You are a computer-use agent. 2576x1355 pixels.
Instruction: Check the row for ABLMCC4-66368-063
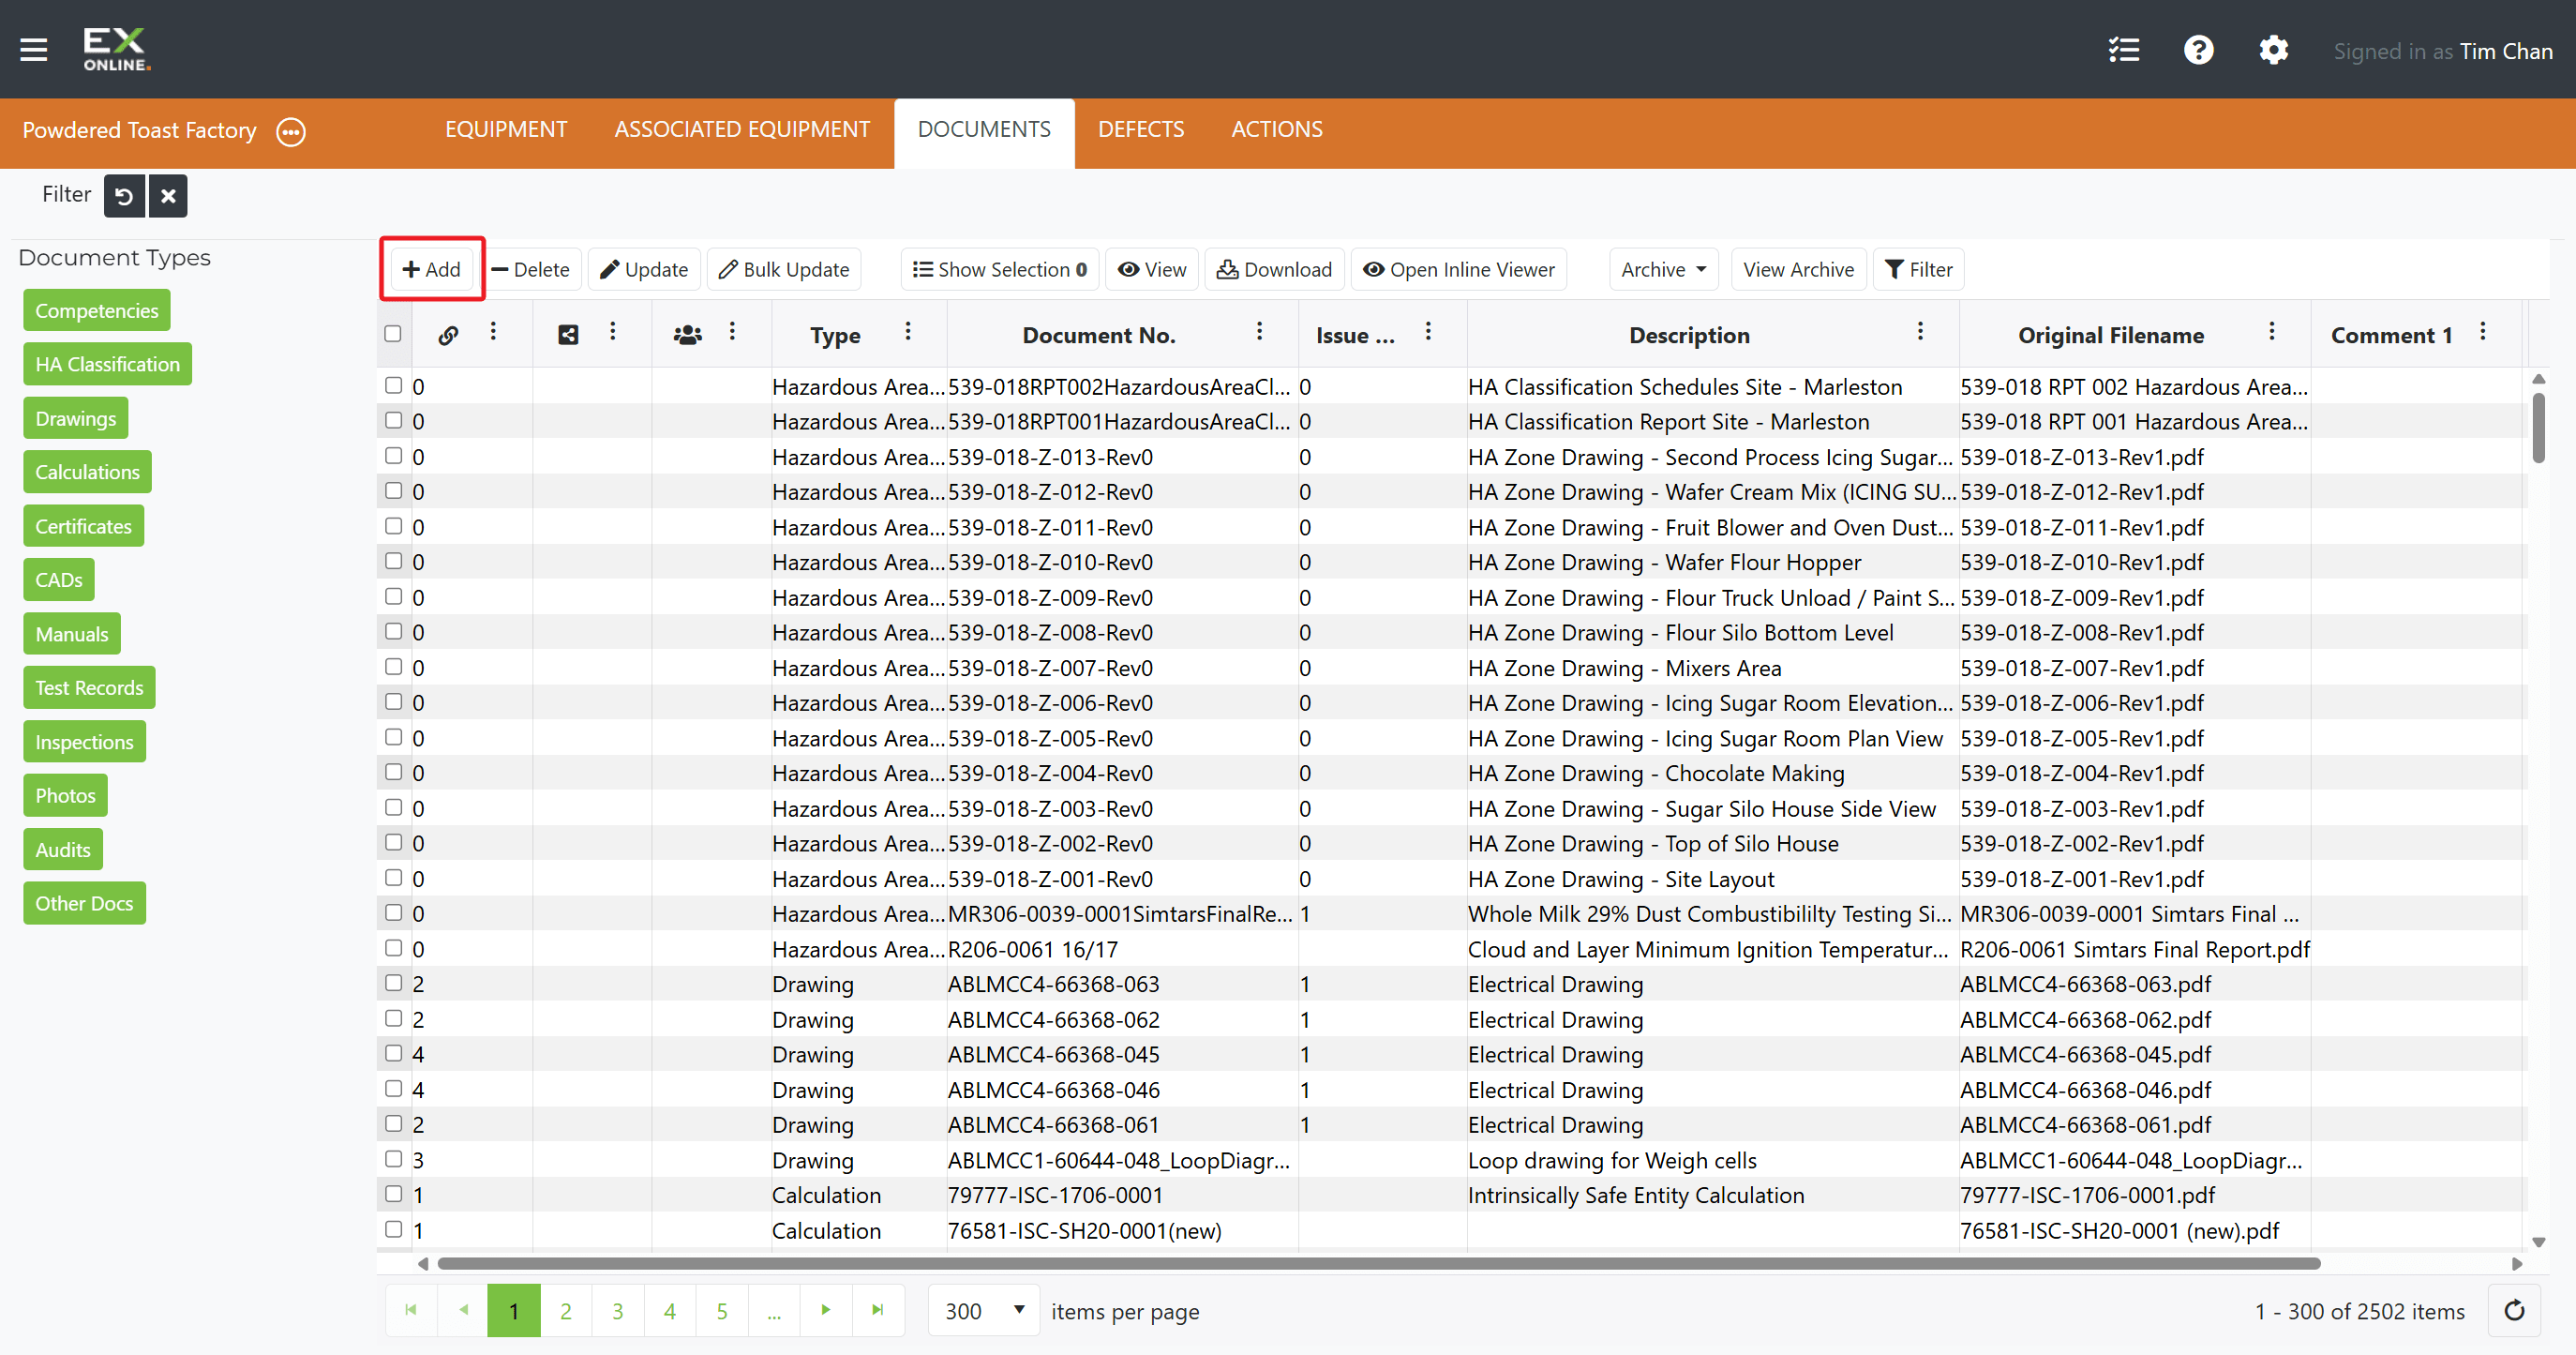click(x=394, y=983)
